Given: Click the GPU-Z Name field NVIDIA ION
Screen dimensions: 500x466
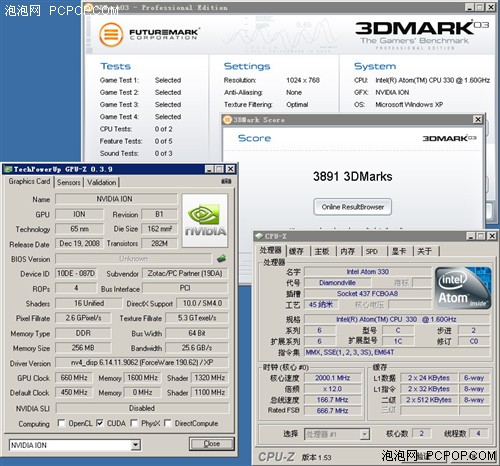Looking at the screenshot, I should point(116,199).
